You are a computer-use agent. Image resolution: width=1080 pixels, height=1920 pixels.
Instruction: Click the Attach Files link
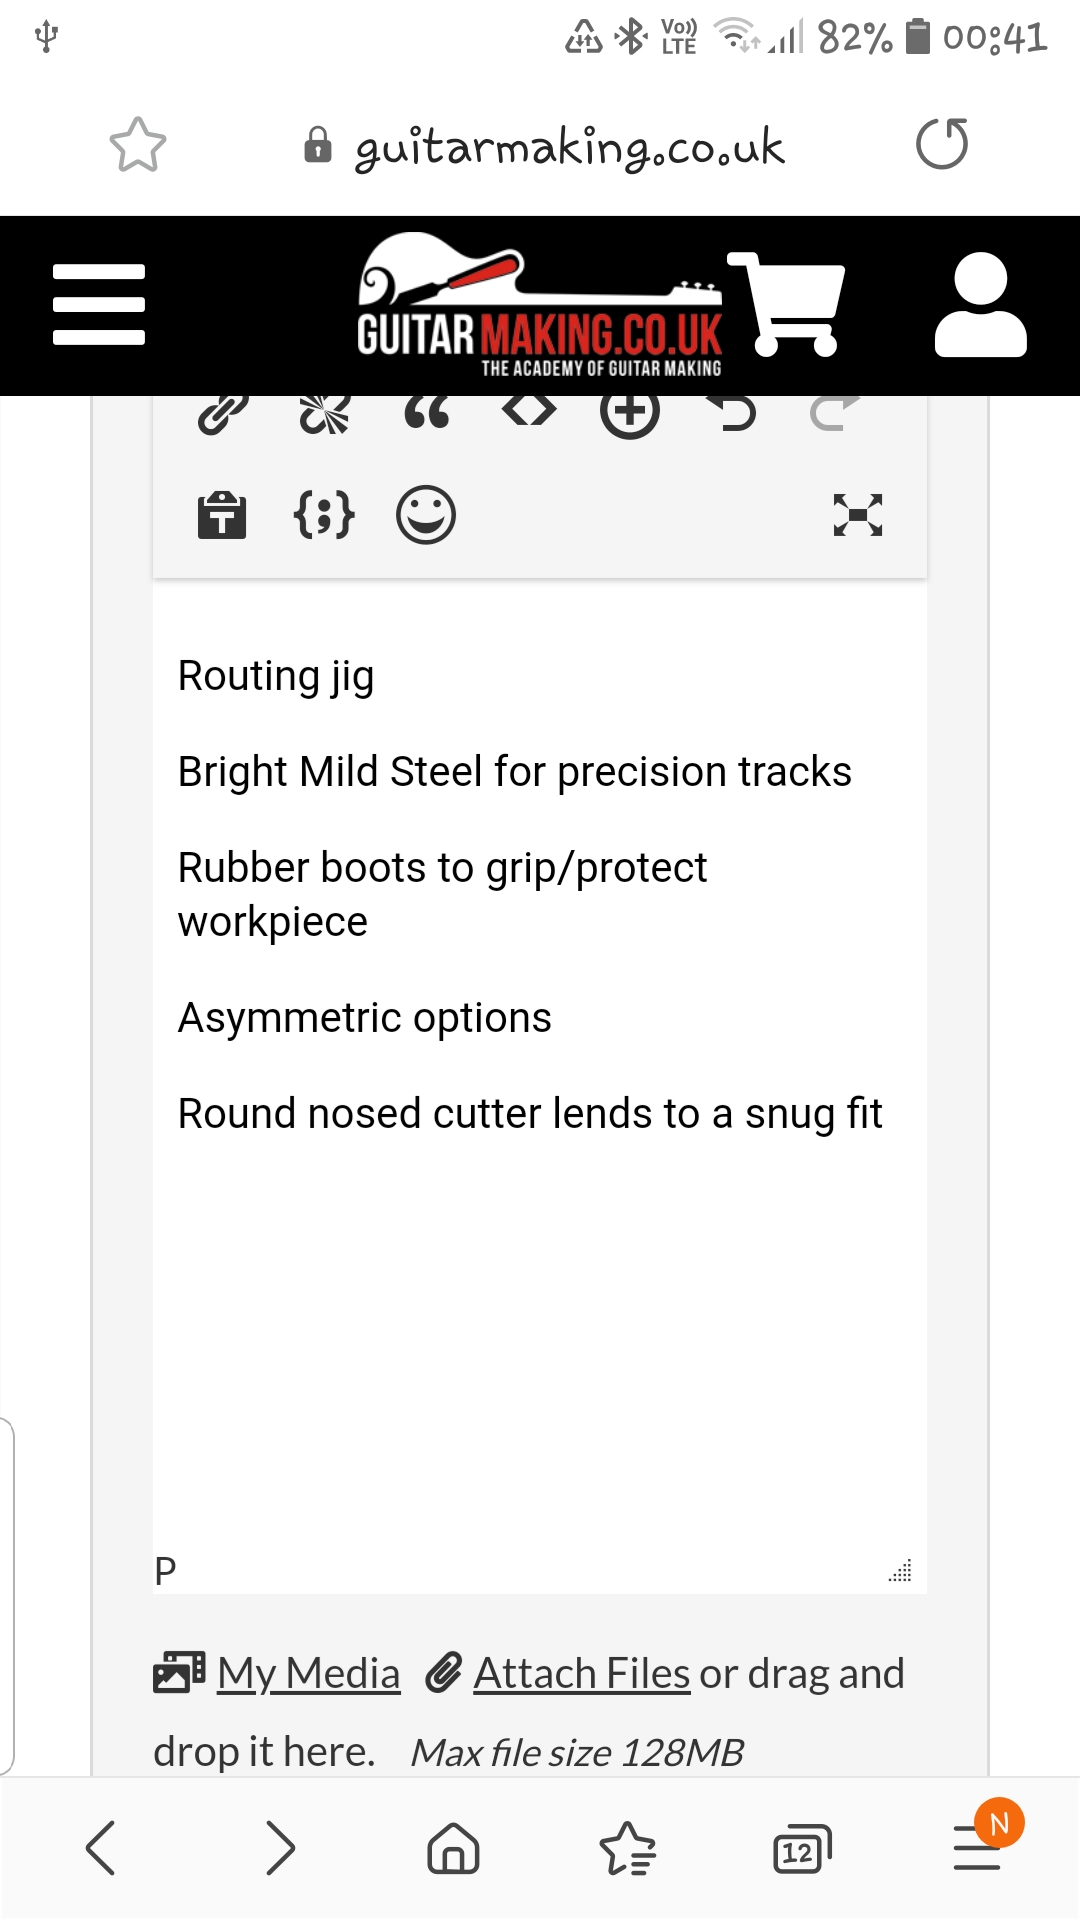(581, 1673)
